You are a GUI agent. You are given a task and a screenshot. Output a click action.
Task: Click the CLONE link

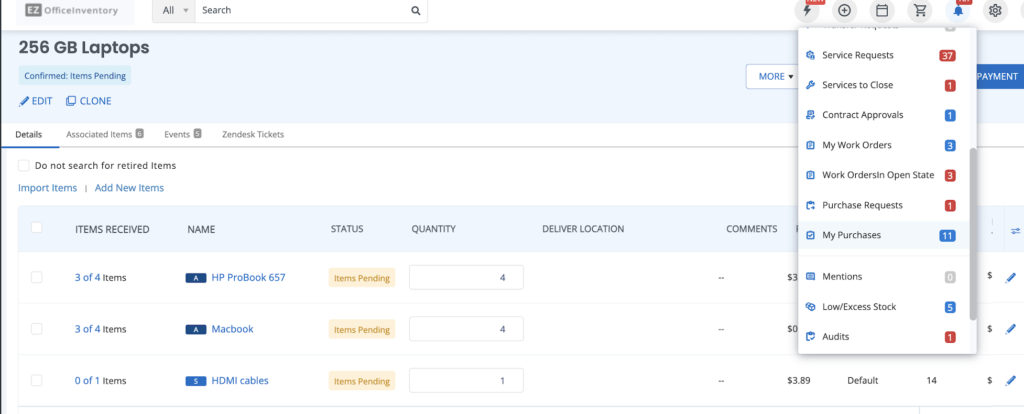pos(89,101)
